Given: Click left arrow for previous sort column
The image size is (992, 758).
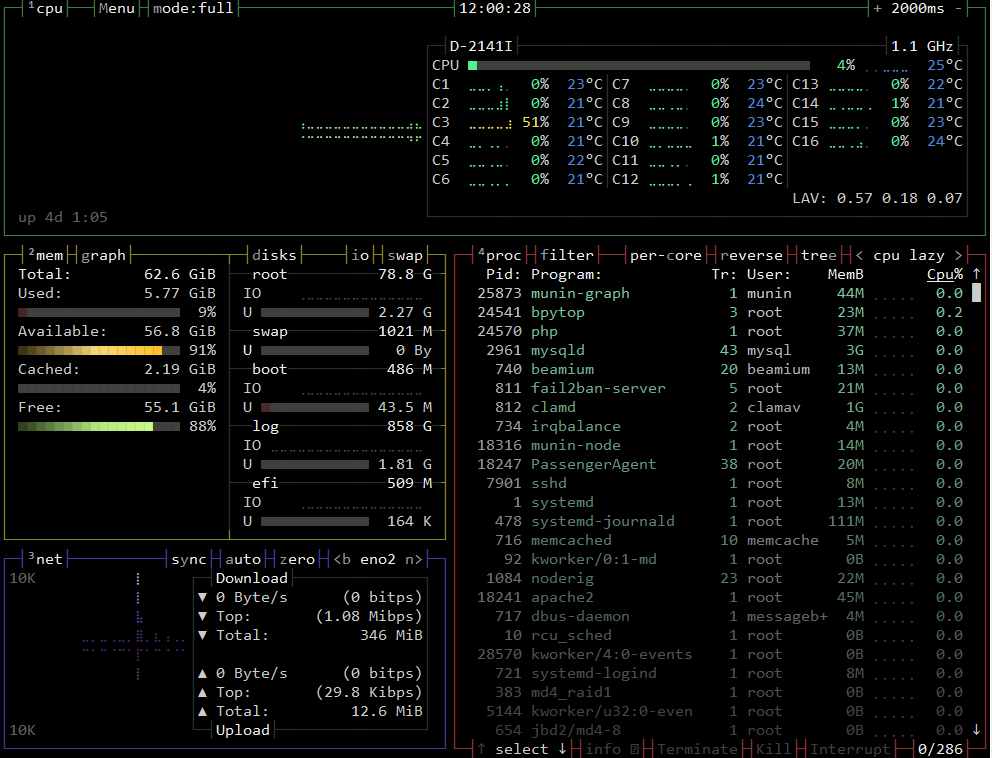Looking at the screenshot, I should [860, 255].
